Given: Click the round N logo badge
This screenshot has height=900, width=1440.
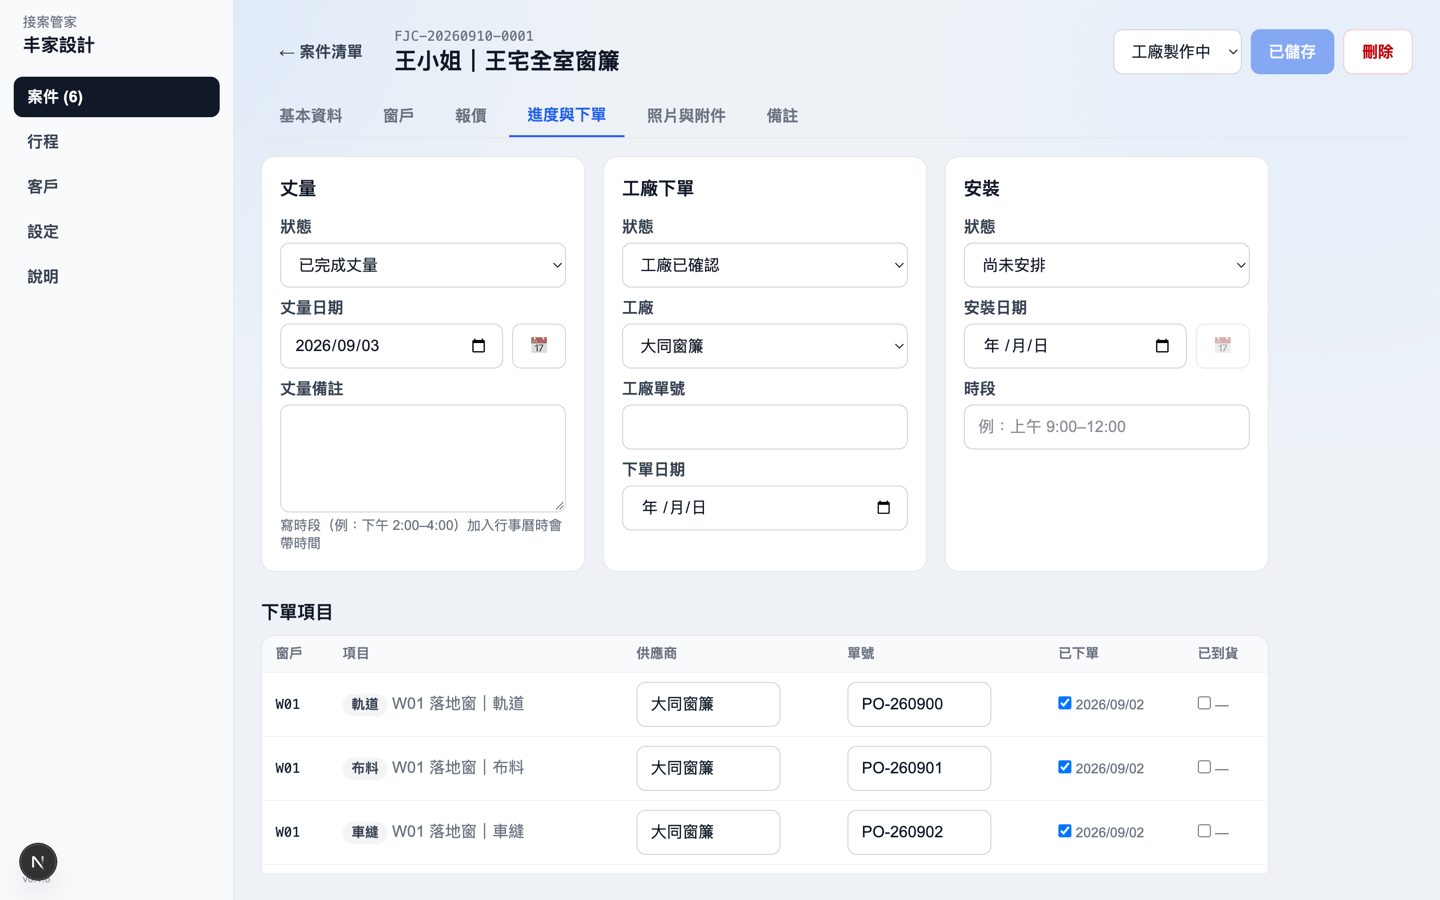Looking at the screenshot, I should pyautogui.click(x=38, y=862).
